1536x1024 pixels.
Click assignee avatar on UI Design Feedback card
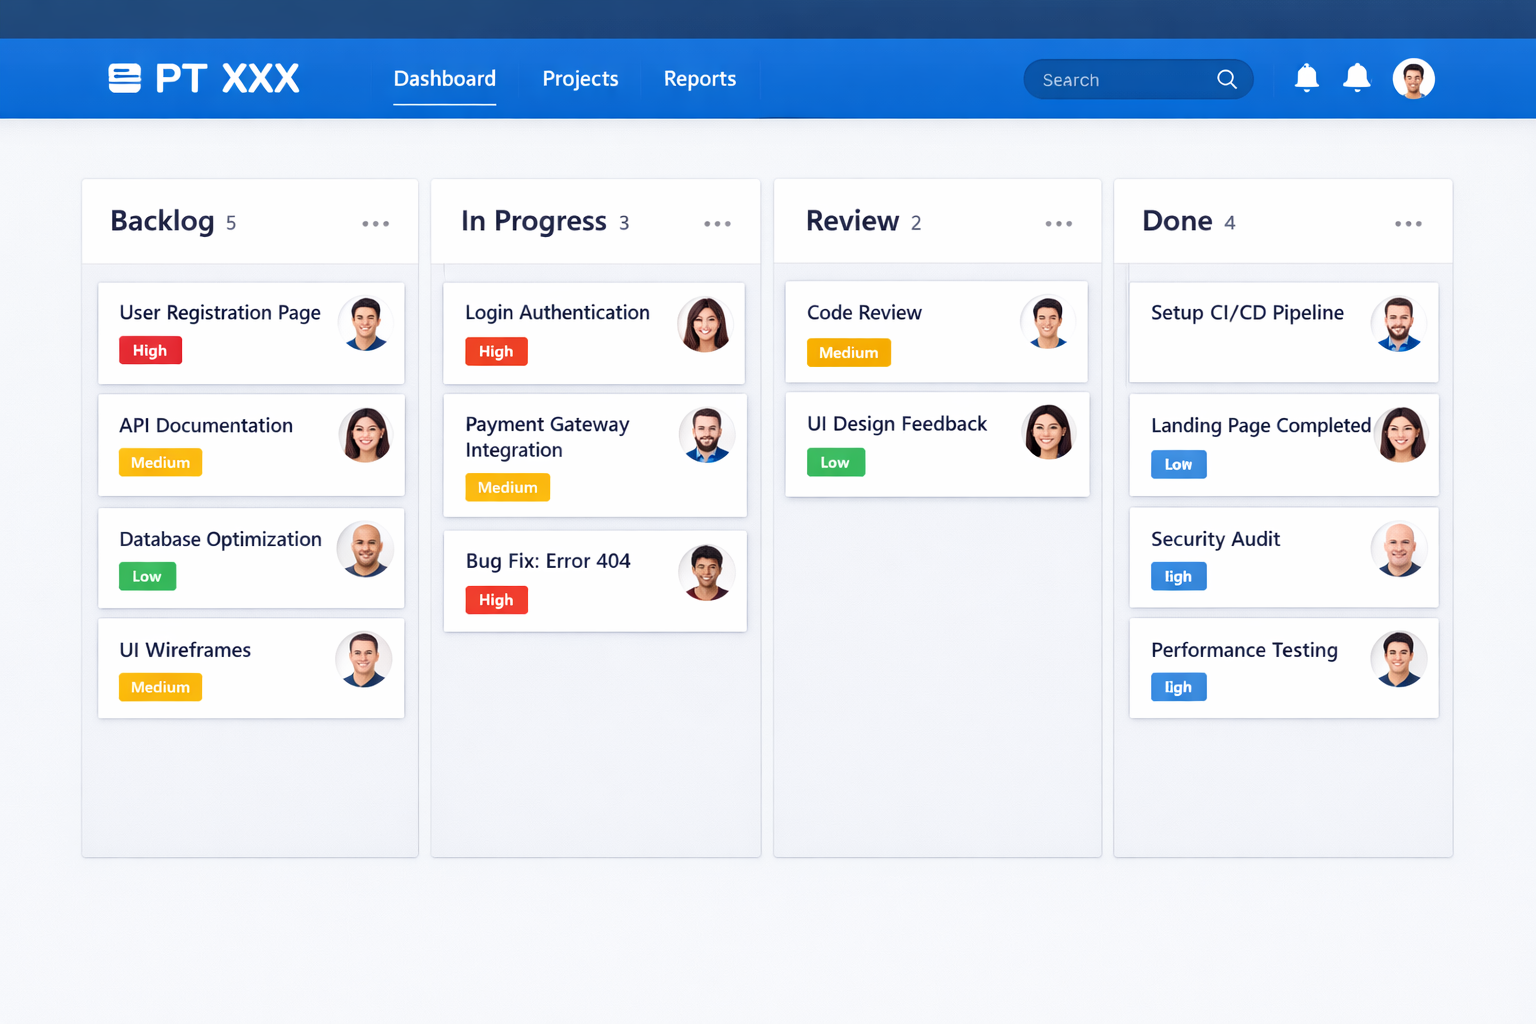click(1048, 432)
